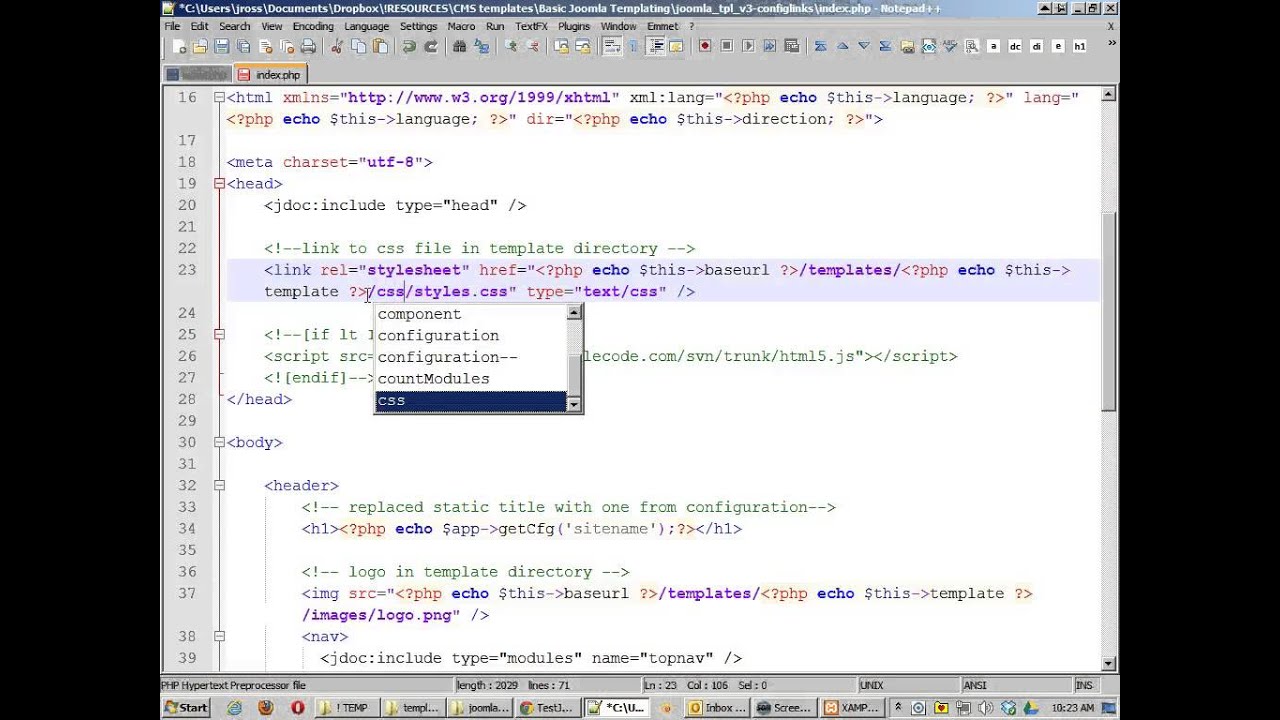The image size is (1280, 720).
Task: Switch to the index.php tab
Action: (271, 74)
